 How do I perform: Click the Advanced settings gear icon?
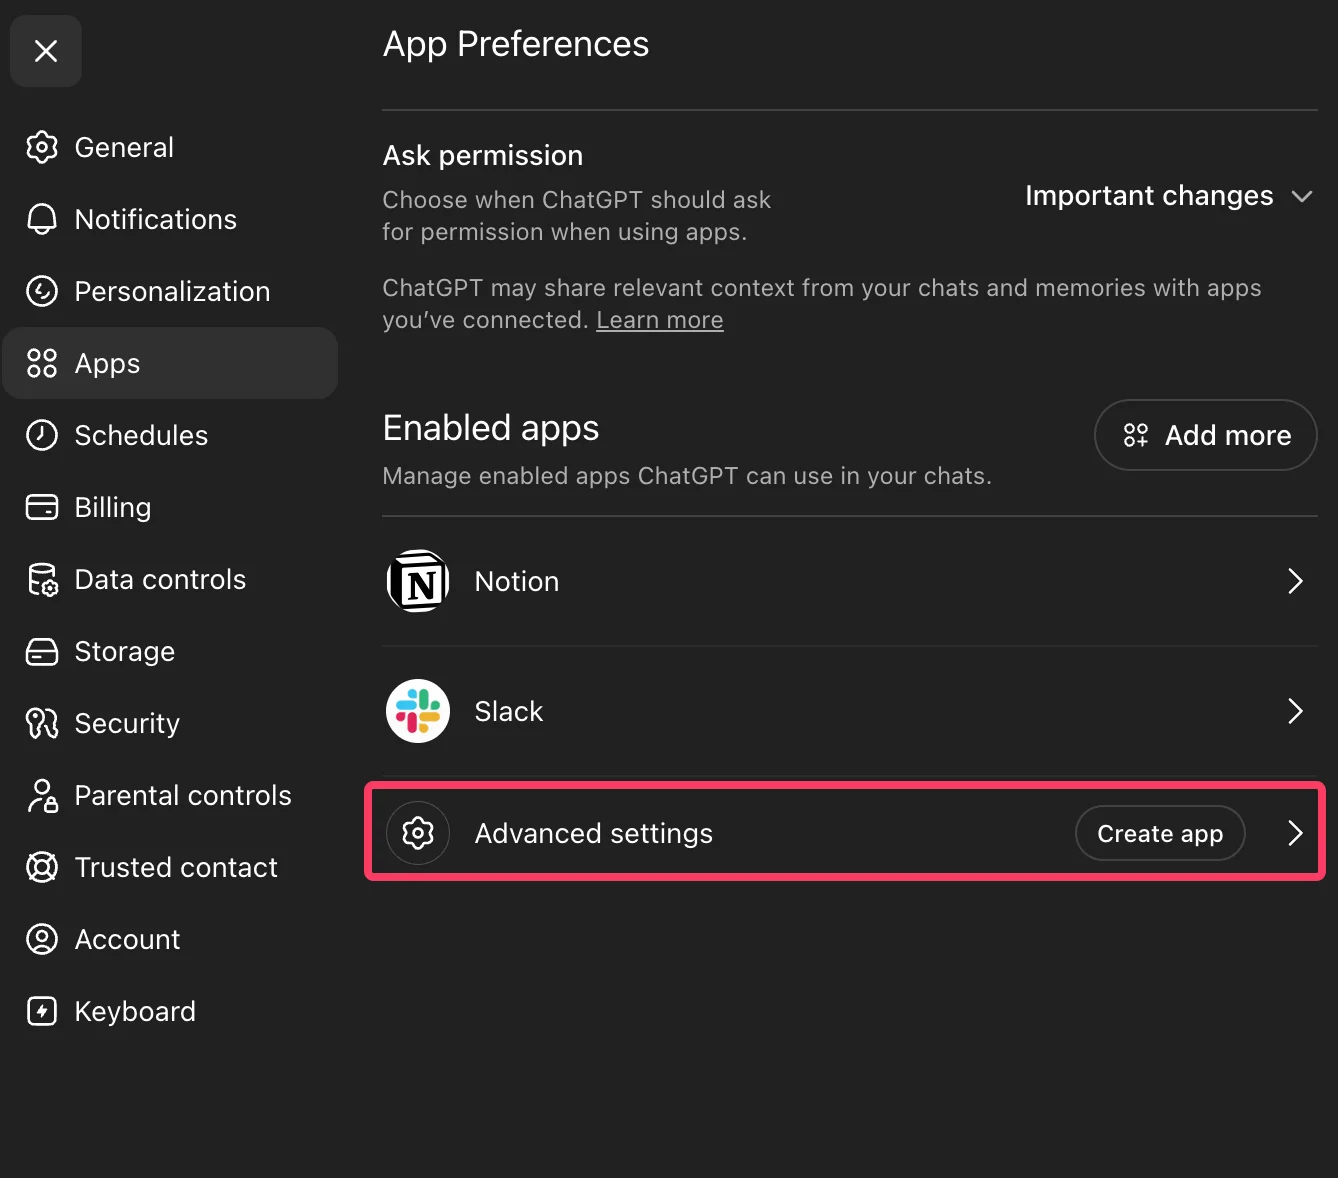[418, 833]
